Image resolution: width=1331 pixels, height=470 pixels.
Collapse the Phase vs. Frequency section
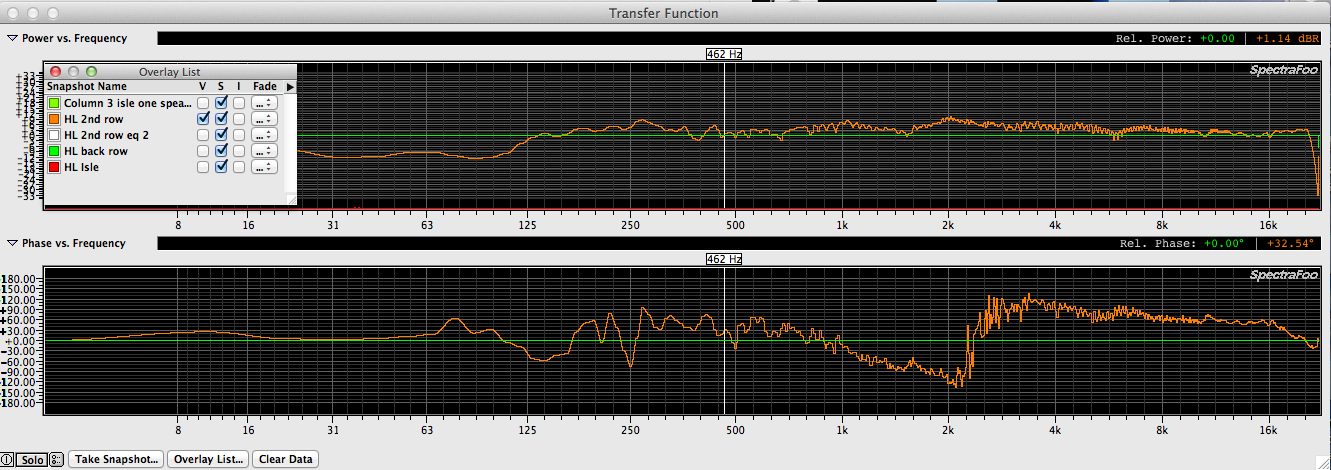coord(12,243)
